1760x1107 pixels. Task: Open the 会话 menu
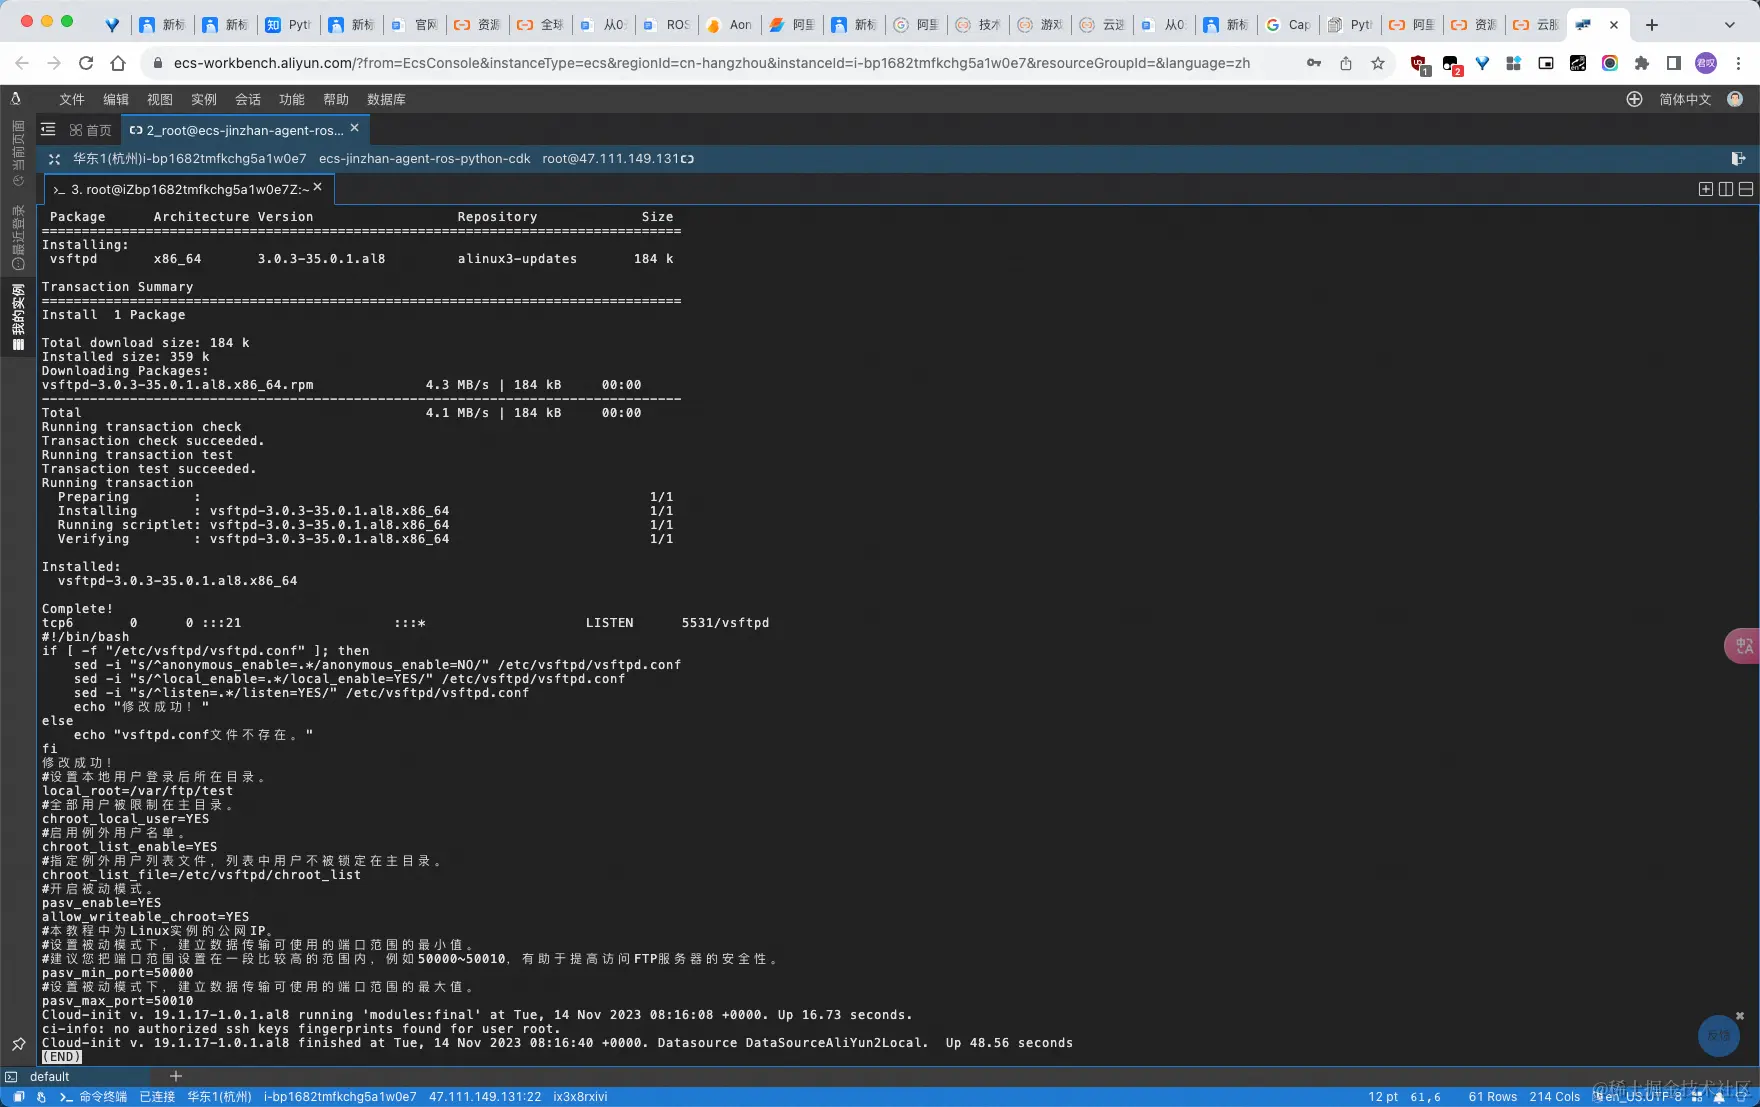248,99
